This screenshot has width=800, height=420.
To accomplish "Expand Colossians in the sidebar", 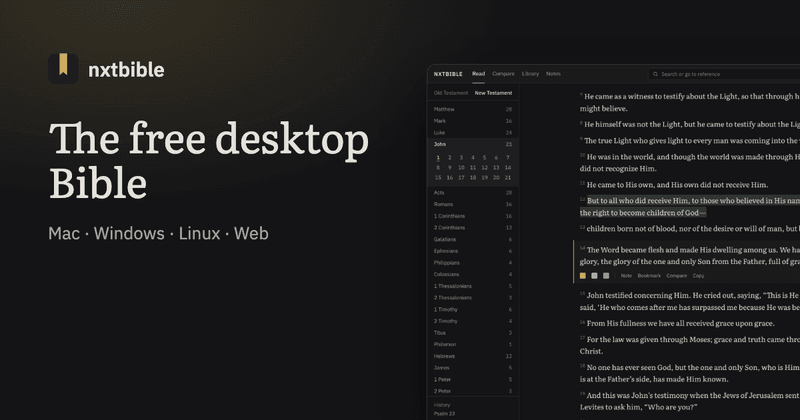I will tap(472, 275).
